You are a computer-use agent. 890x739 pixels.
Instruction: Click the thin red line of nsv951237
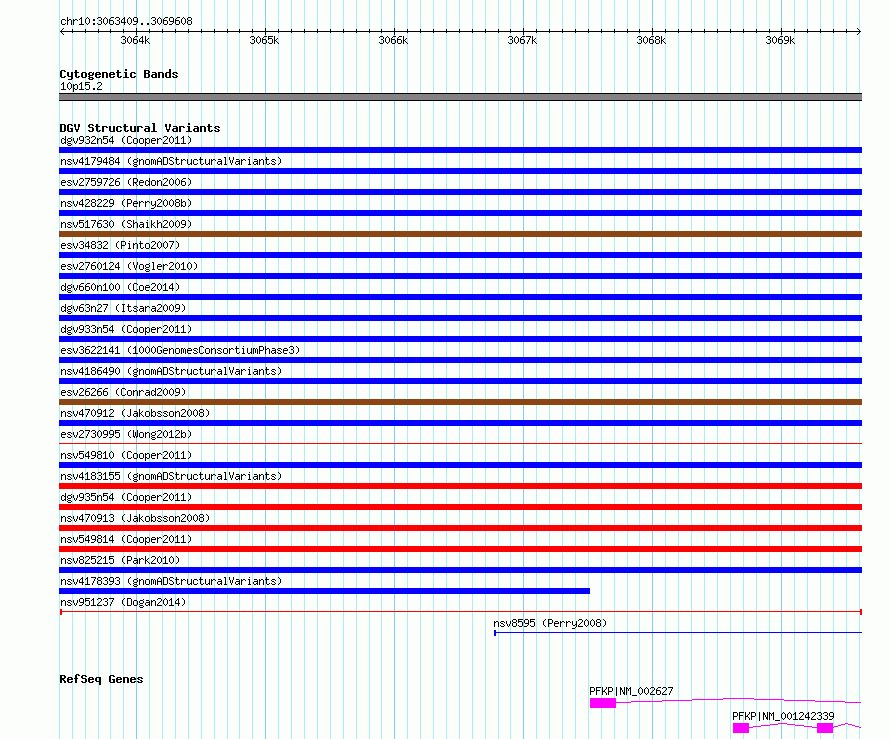point(461,612)
